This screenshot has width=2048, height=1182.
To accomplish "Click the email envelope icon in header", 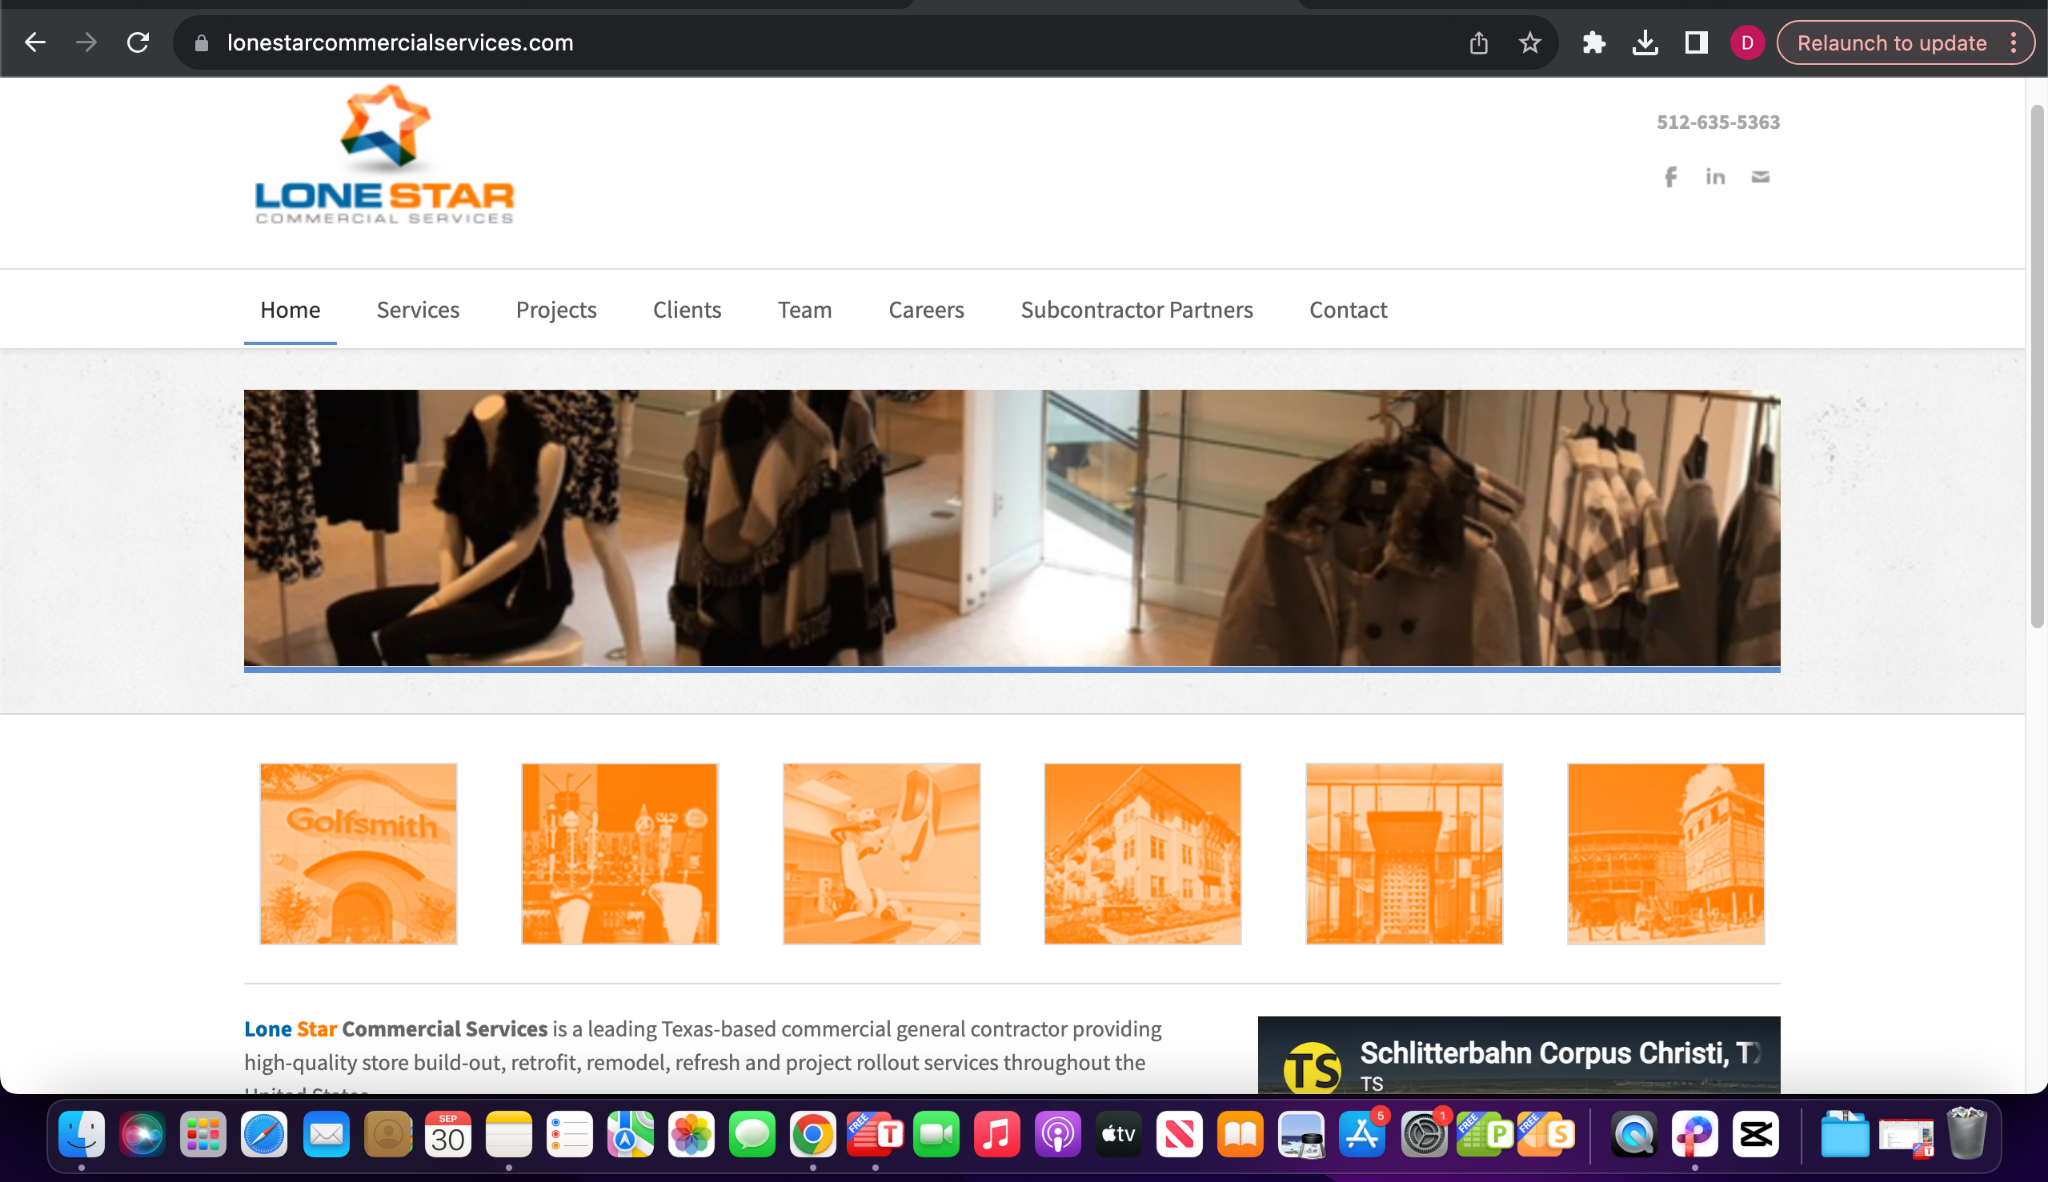I will point(1761,177).
